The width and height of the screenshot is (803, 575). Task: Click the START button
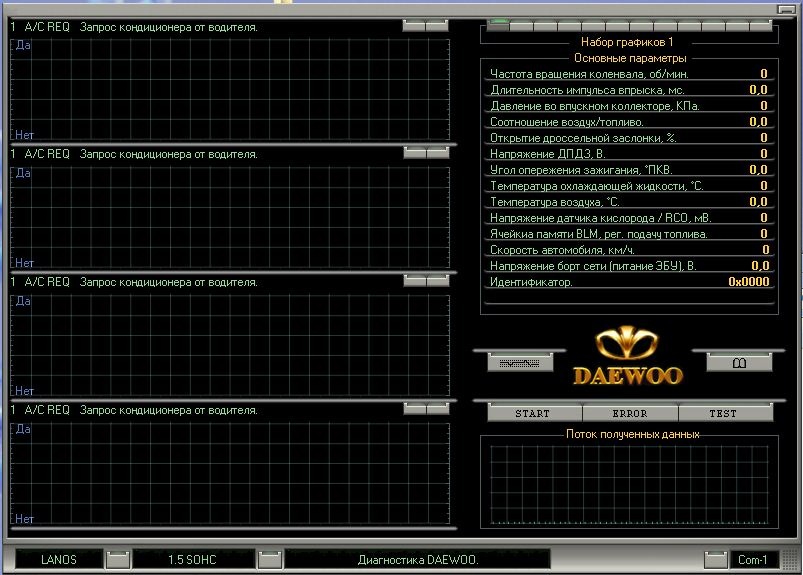[534, 413]
